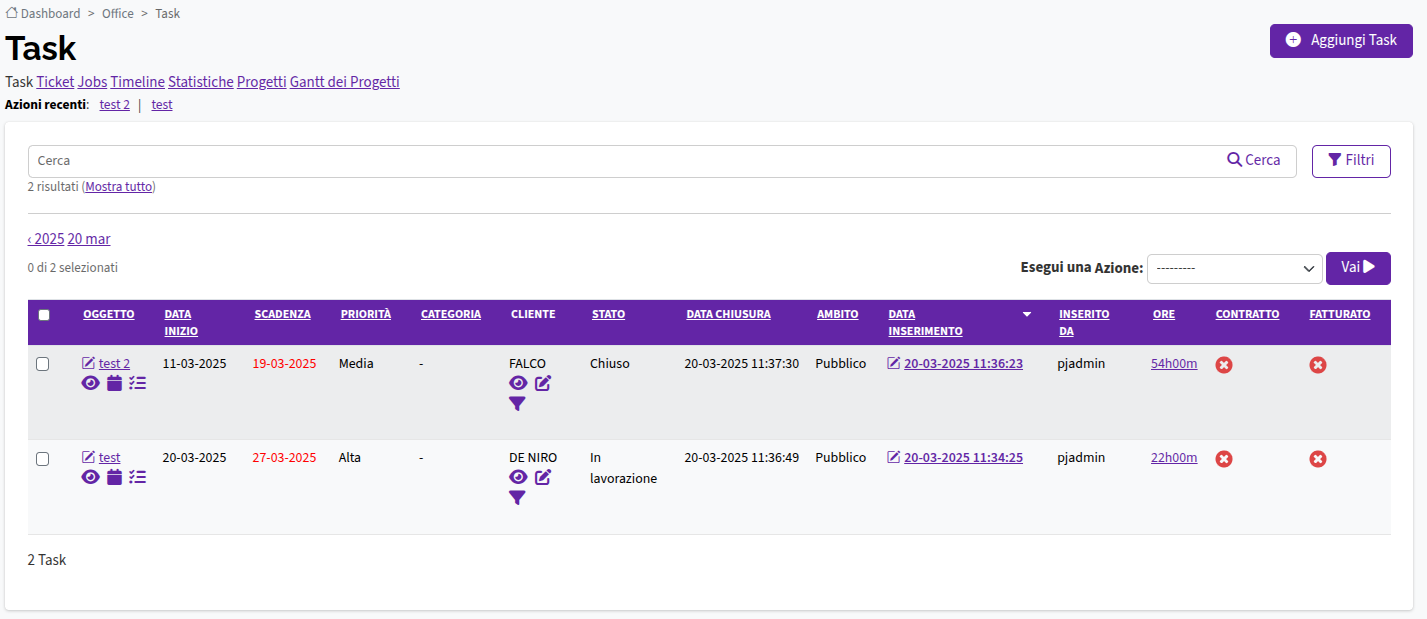Click the checklist icon for the Alta priority task
The width and height of the screenshot is (1427, 619).
click(x=138, y=477)
